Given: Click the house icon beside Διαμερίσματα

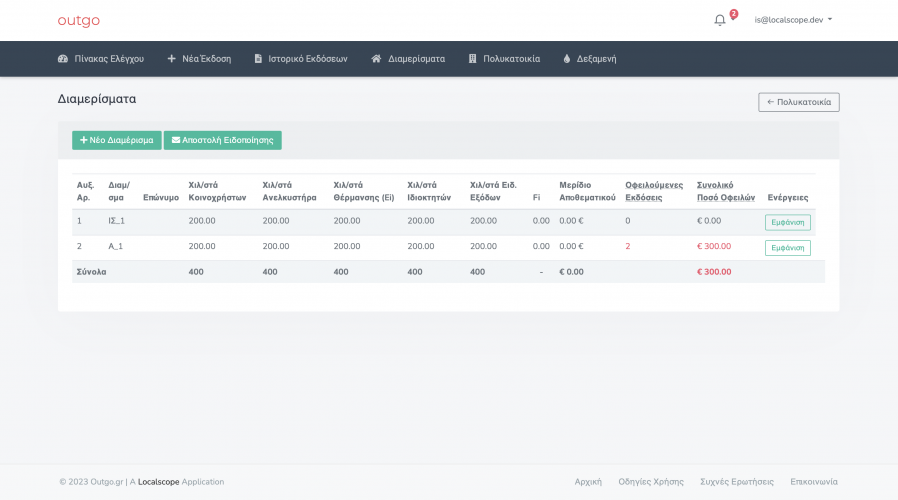Looking at the screenshot, I should click(376, 58).
